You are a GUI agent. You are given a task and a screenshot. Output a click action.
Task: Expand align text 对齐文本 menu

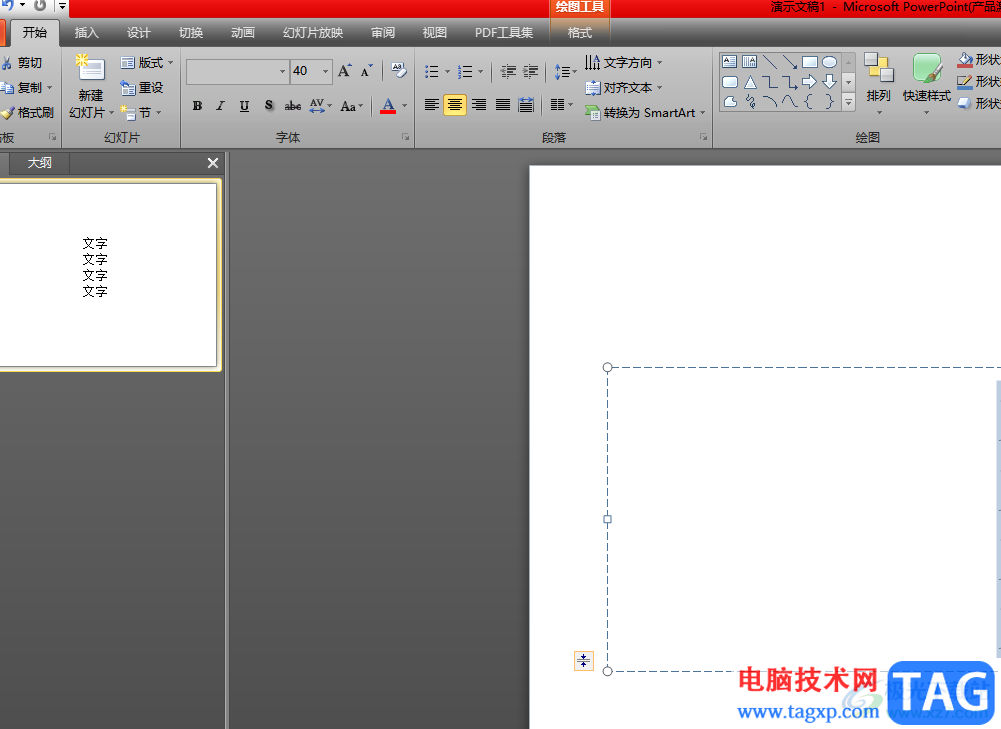click(624, 87)
